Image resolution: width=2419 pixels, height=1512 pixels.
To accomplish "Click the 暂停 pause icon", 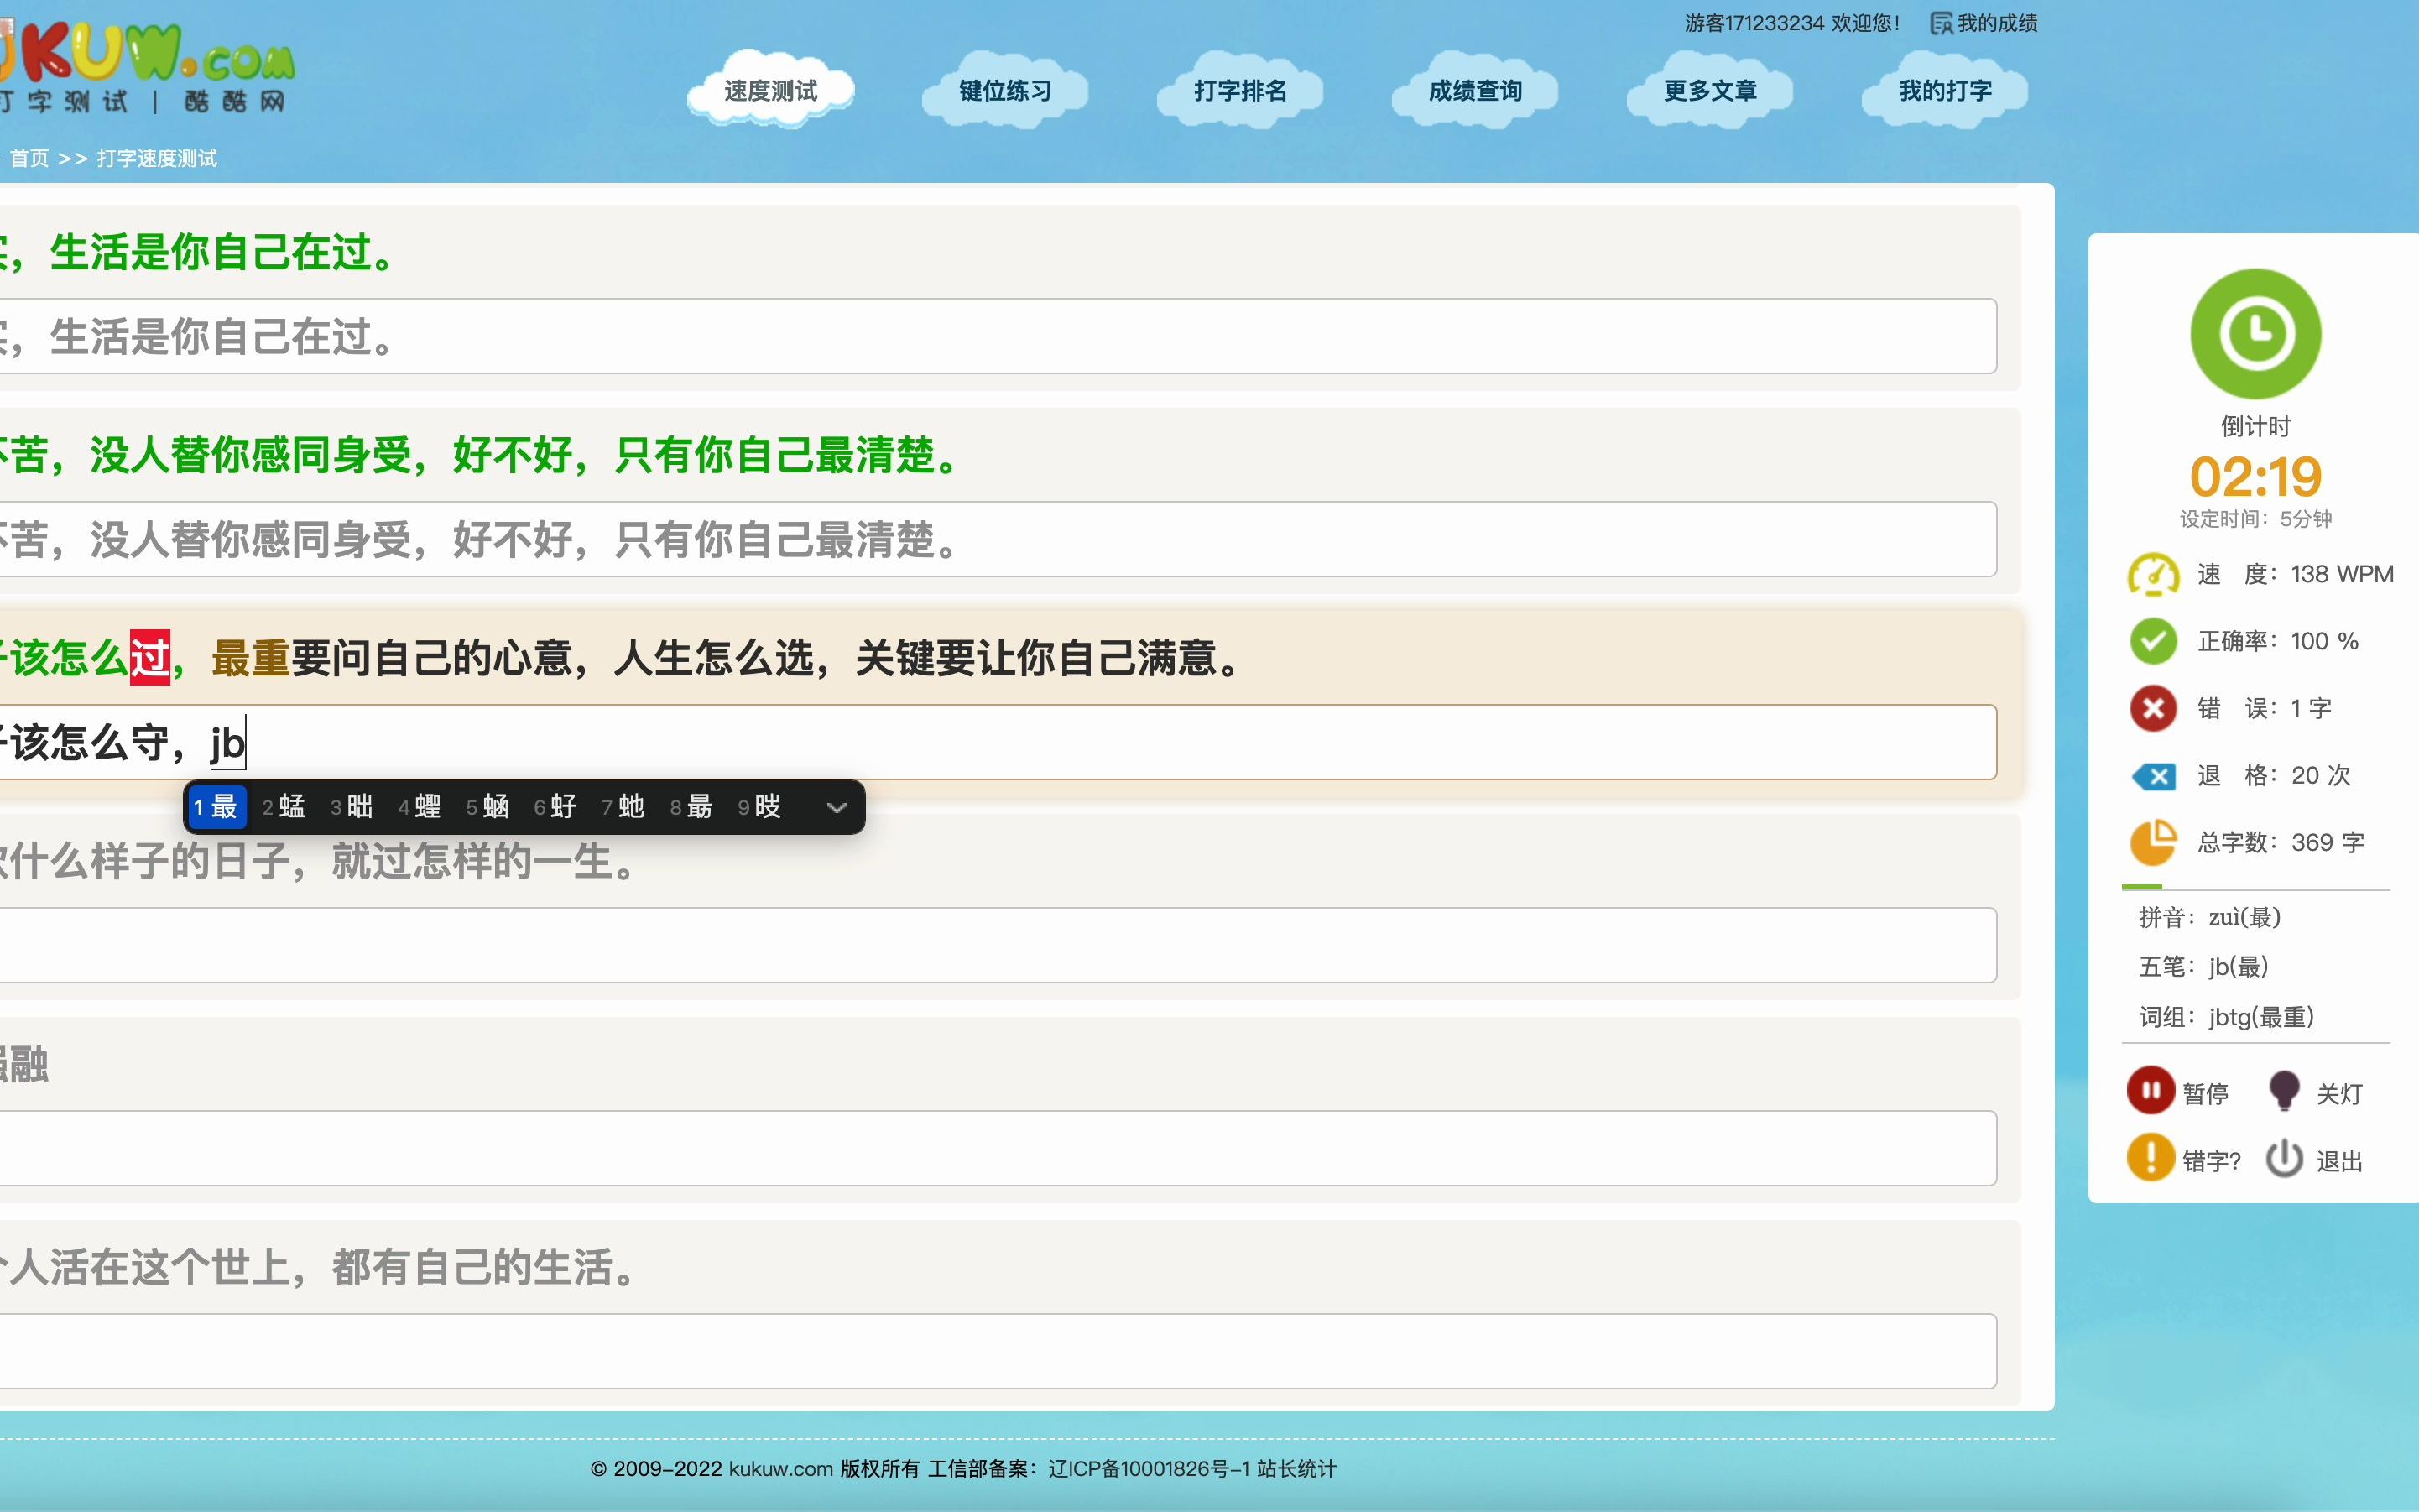I will pyautogui.click(x=2151, y=1091).
